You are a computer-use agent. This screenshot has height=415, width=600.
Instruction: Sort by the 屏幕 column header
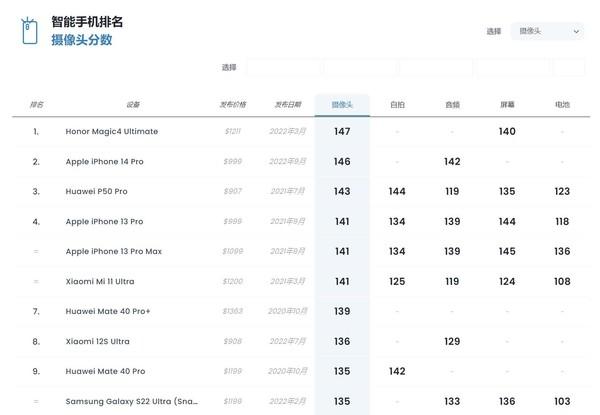point(507,104)
